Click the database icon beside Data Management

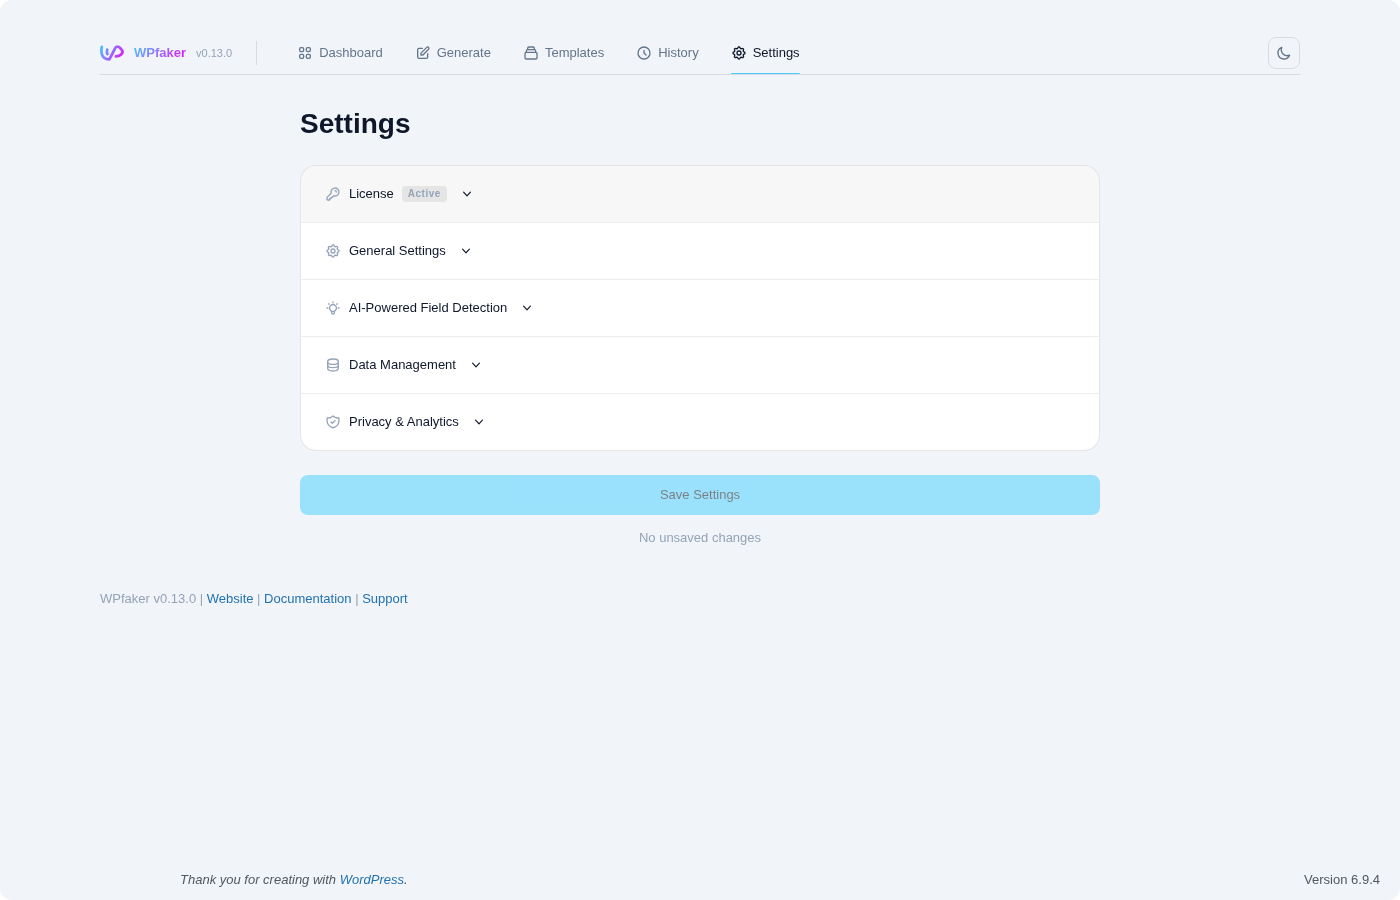point(333,365)
